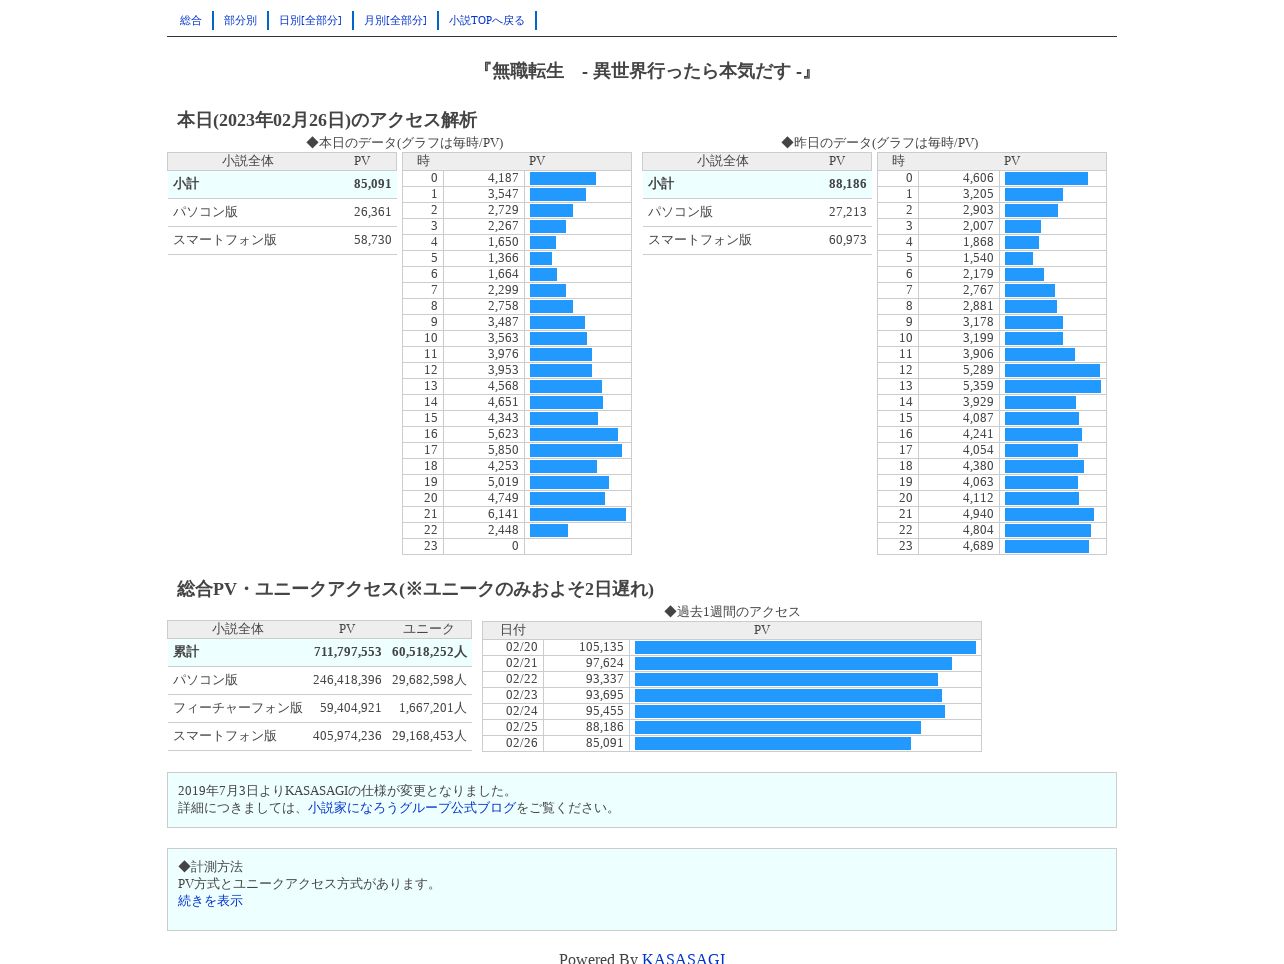The width and height of the screenshot is (1284, 964).
Task: Select the フィーチャーフォン版 cumulative row
Action: pos(320,708)
